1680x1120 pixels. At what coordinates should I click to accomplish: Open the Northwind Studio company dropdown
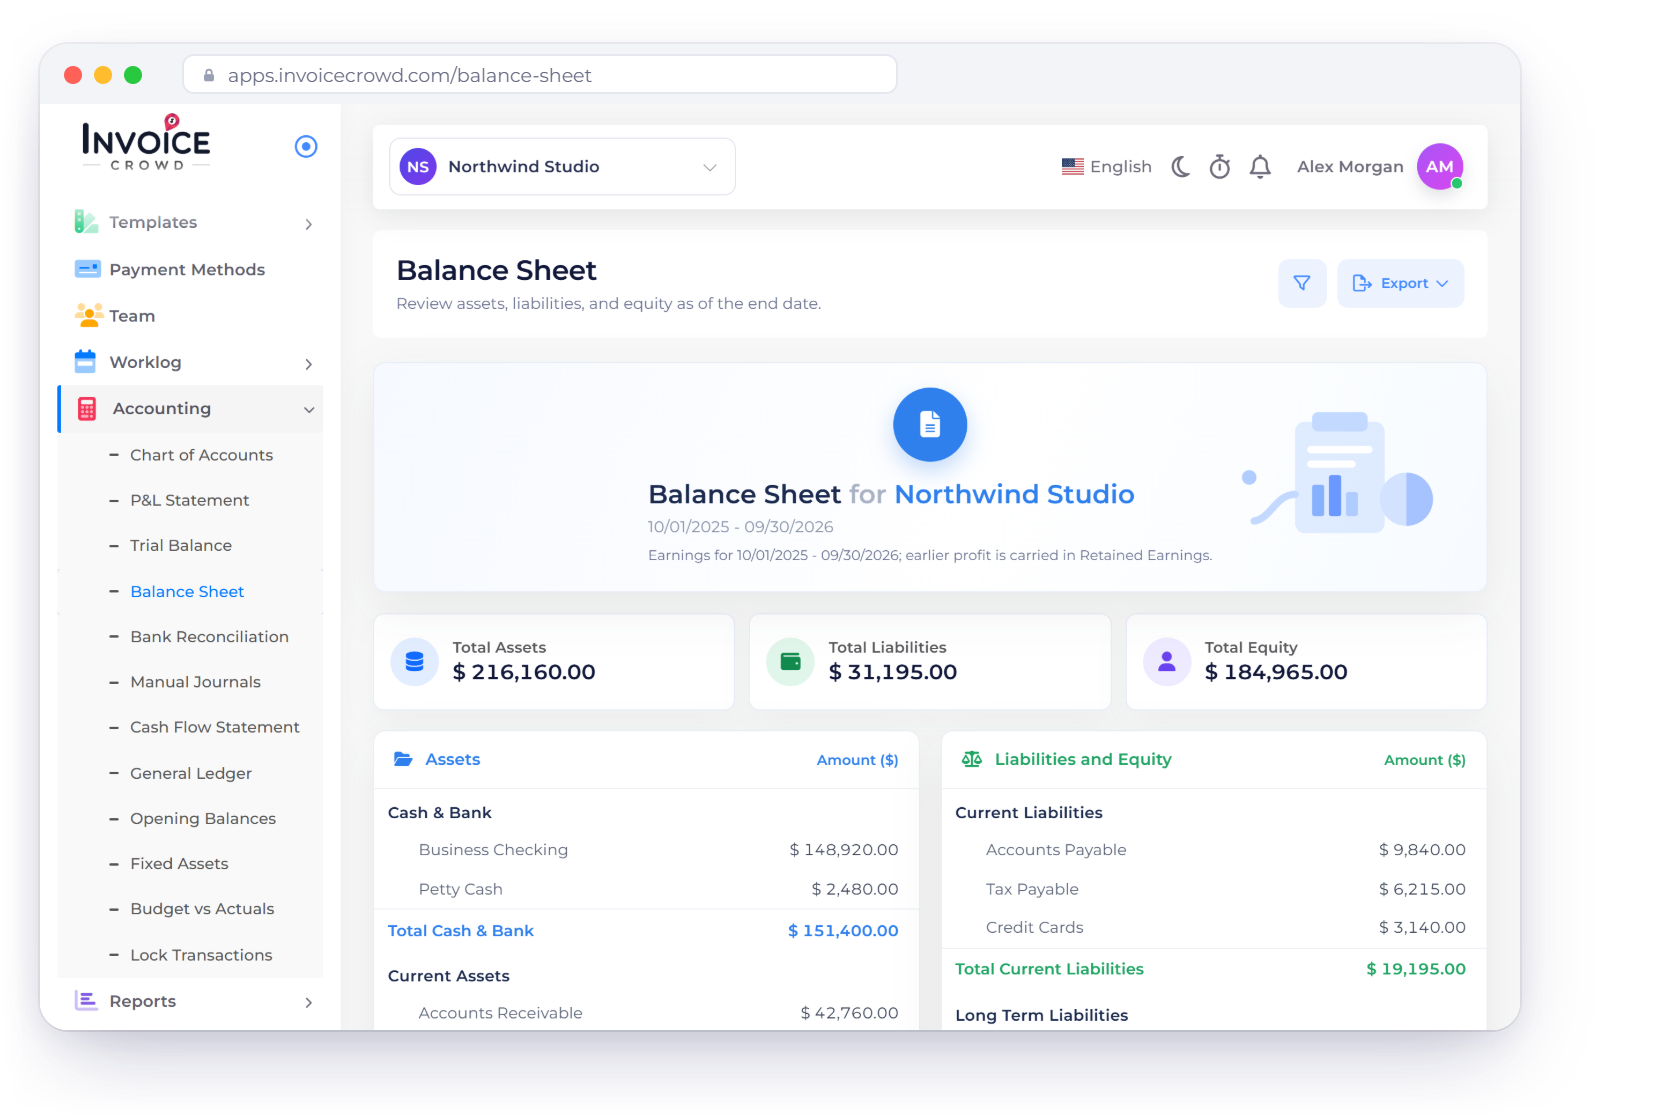tap(562, 167)
